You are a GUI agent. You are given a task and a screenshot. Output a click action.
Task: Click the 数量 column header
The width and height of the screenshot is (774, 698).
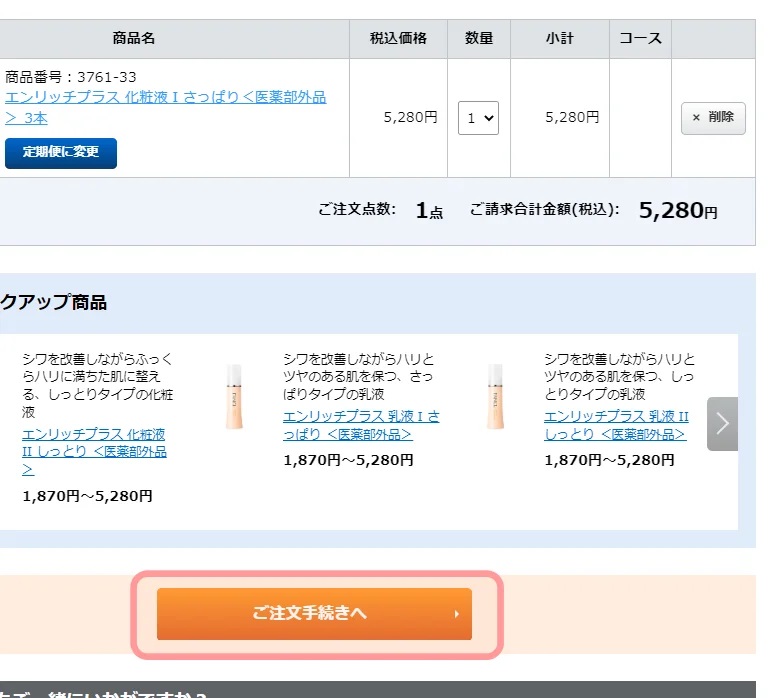click(479, 38)
